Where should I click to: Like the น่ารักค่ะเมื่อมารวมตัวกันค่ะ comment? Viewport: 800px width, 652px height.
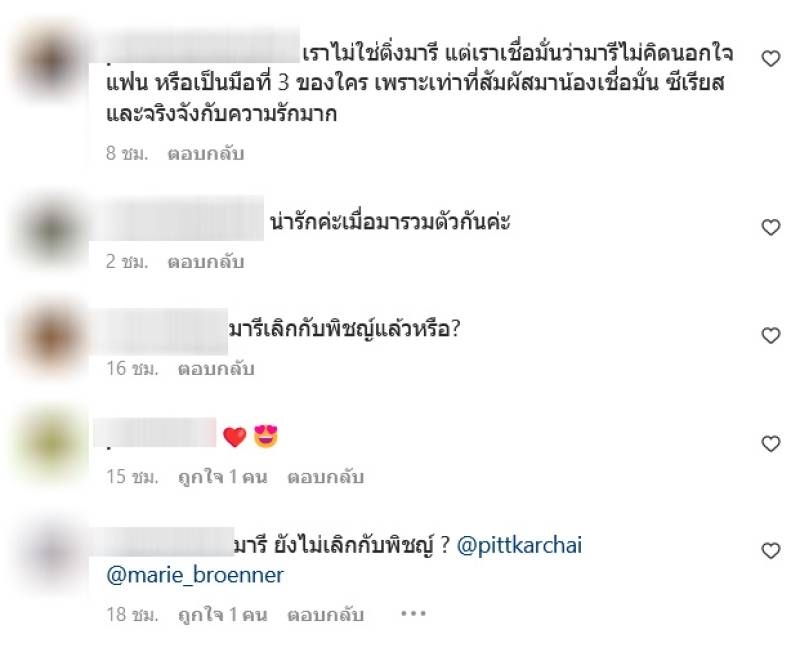770,227
